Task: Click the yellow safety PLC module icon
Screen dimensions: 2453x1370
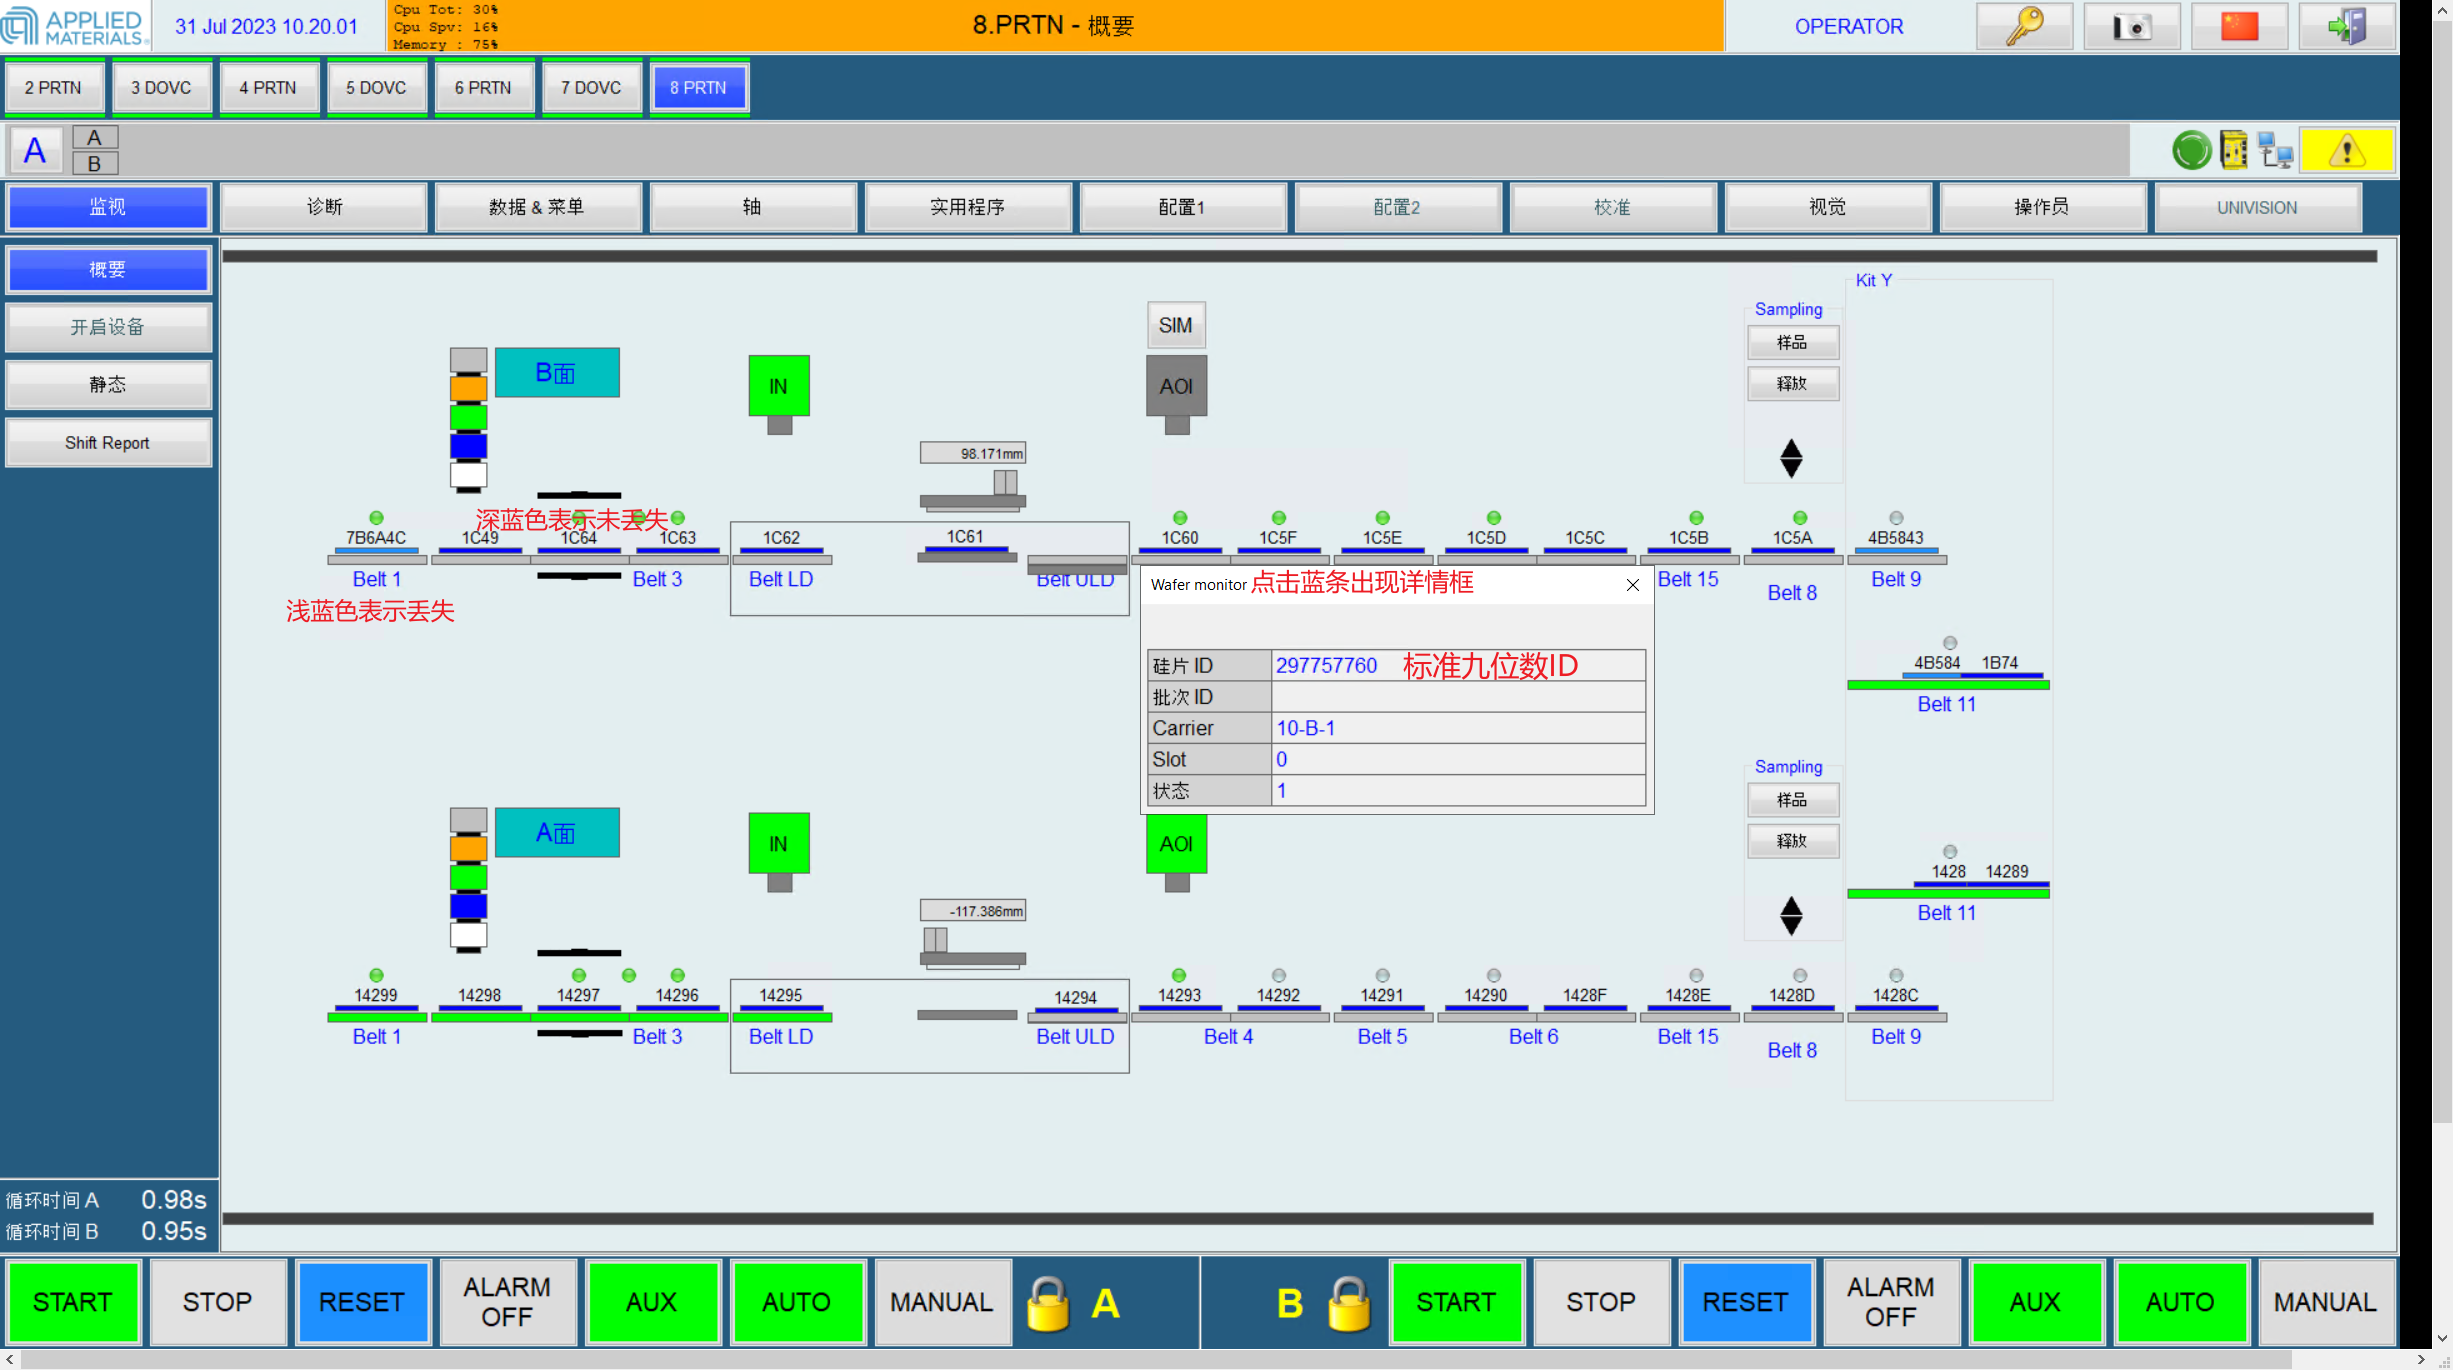Action: [2233, 152]
